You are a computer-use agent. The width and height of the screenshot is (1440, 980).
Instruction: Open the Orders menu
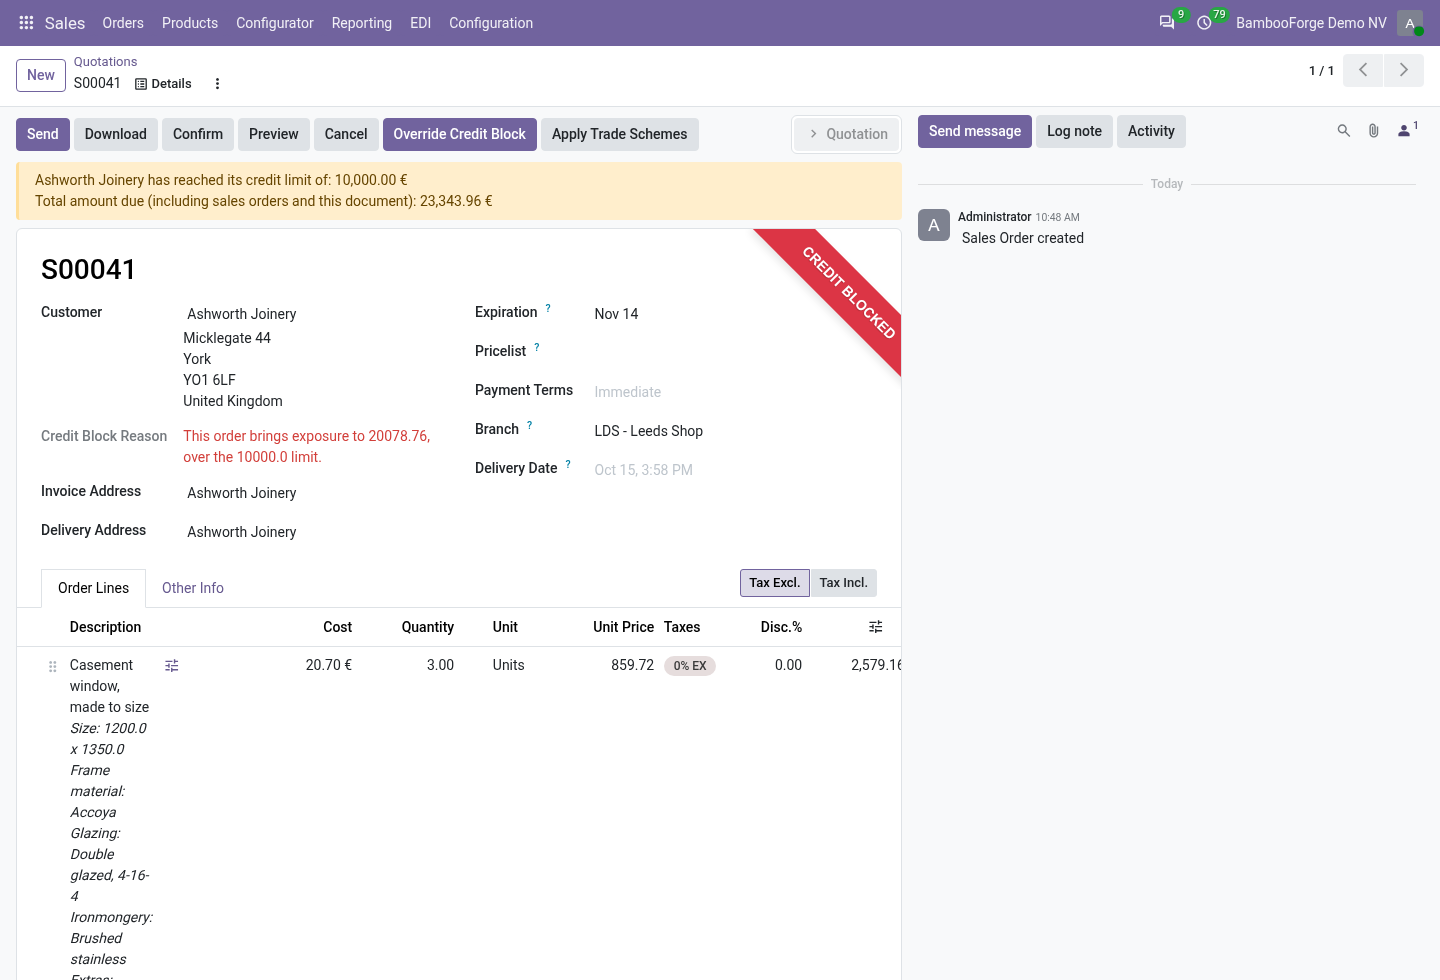(x=123, y=23)
